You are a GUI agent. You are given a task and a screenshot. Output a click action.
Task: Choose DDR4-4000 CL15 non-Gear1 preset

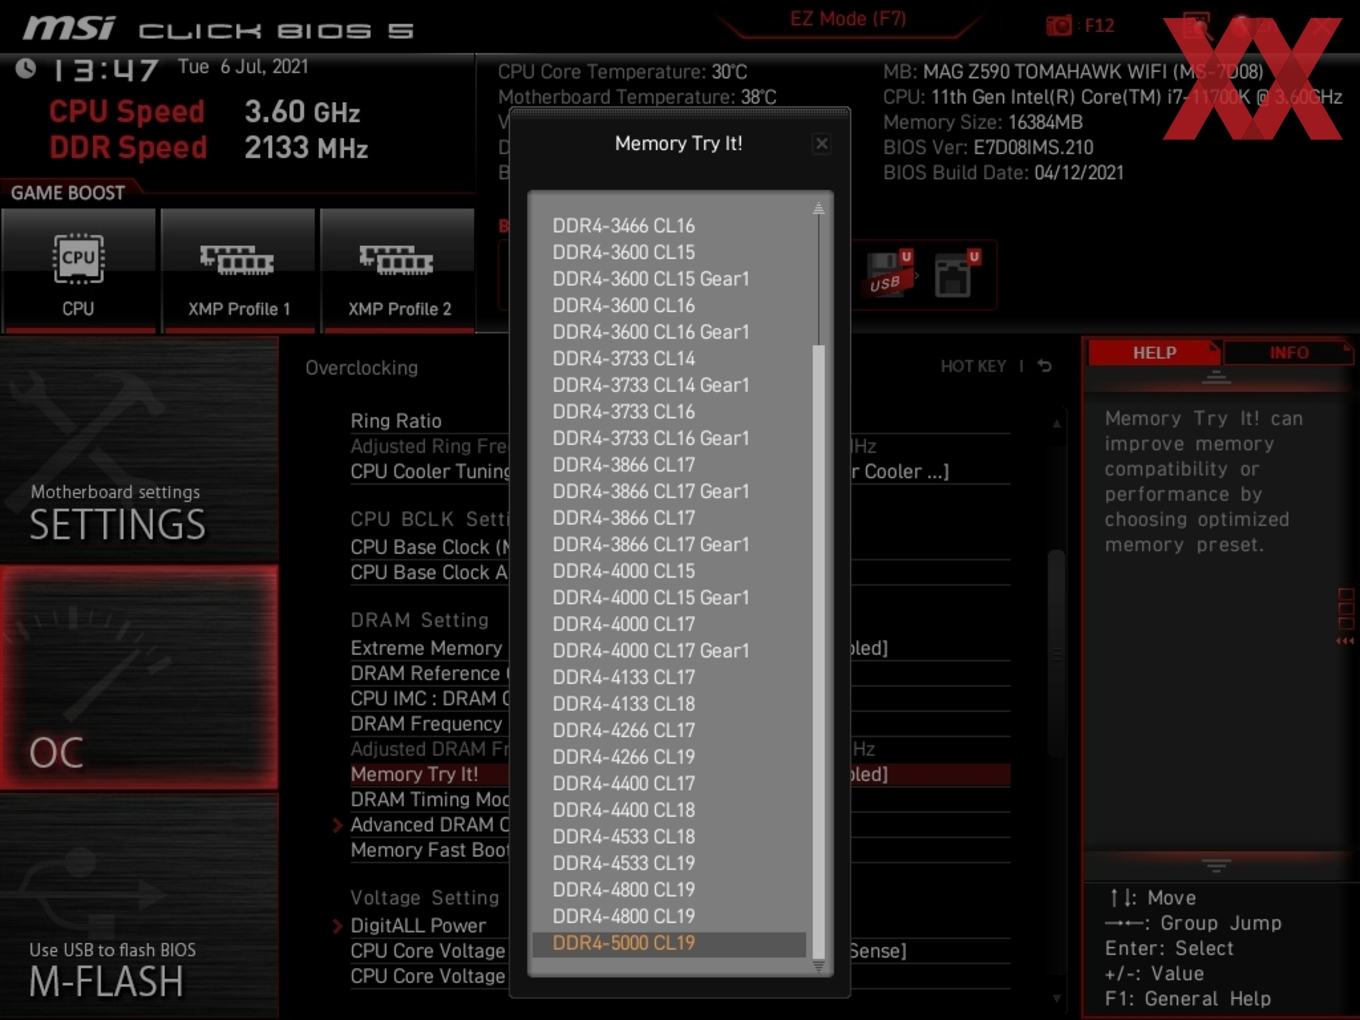click(623, 571)
